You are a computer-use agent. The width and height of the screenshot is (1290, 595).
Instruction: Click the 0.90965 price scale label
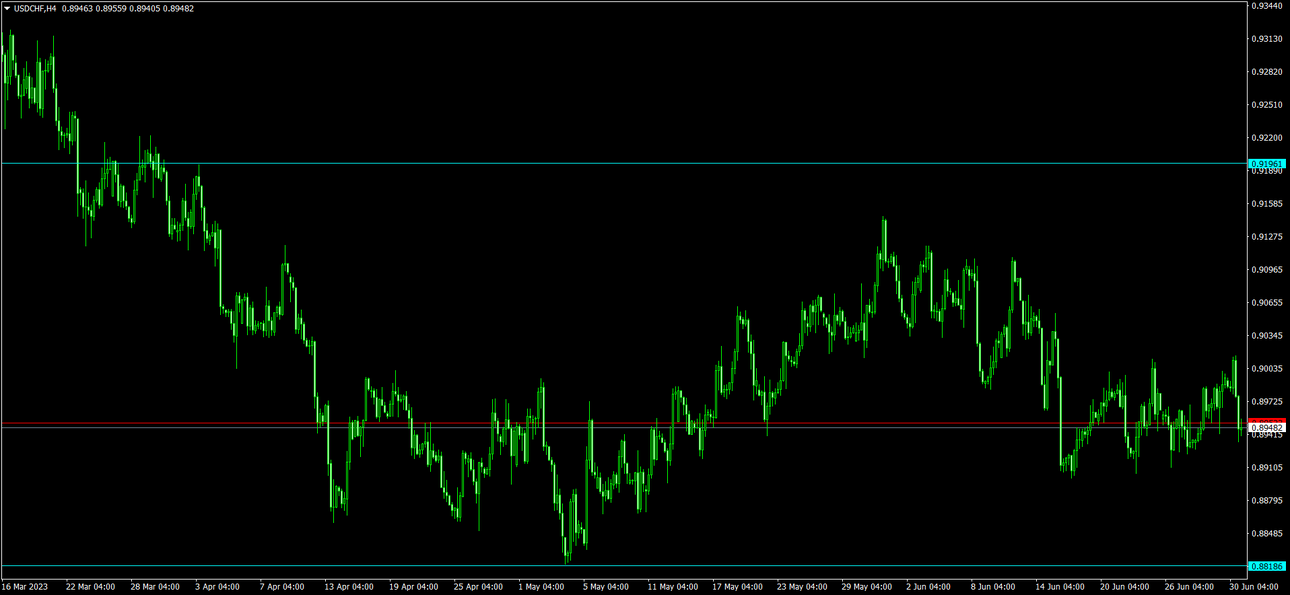[x=1267, y=270]
